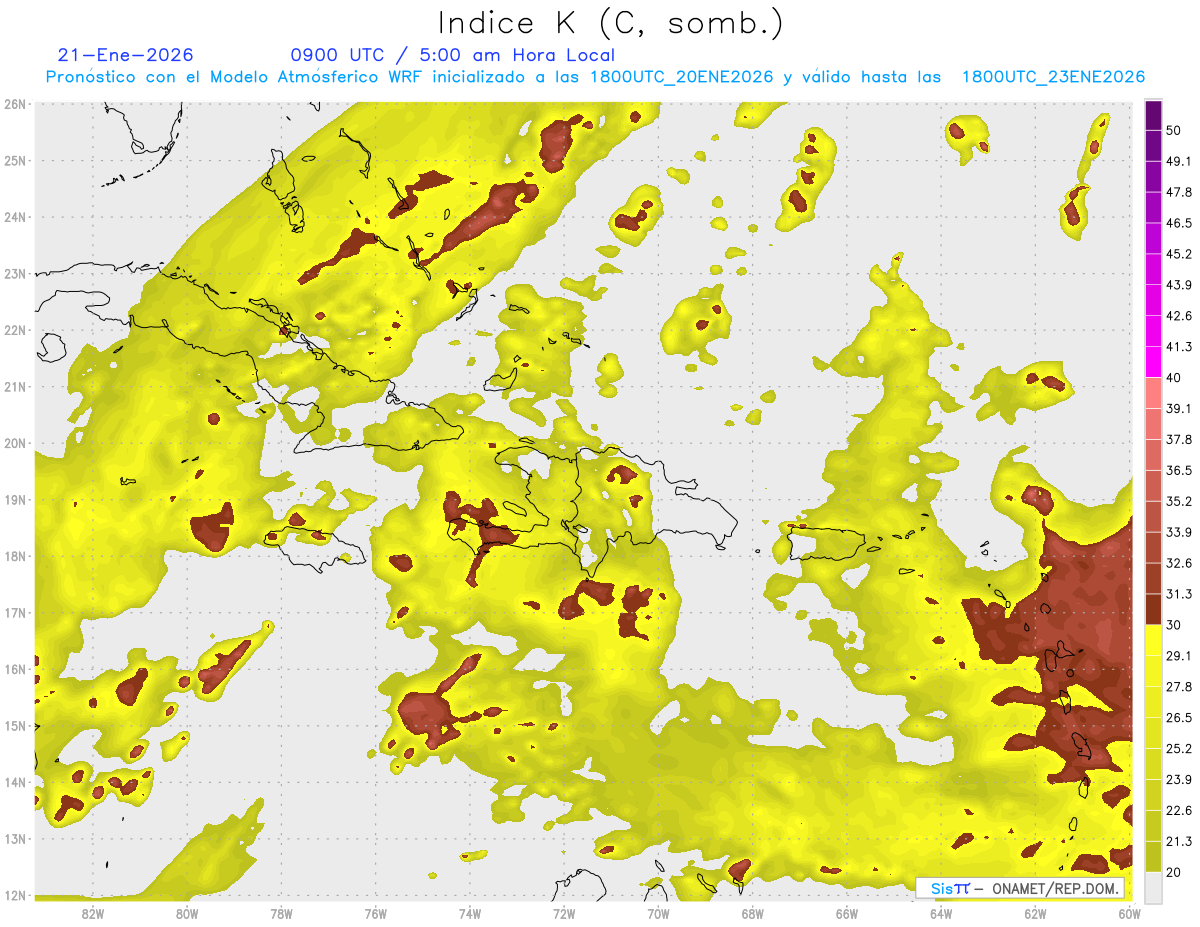Click the 22N latitude label
1200x927 pixels.
coord(15,330)
